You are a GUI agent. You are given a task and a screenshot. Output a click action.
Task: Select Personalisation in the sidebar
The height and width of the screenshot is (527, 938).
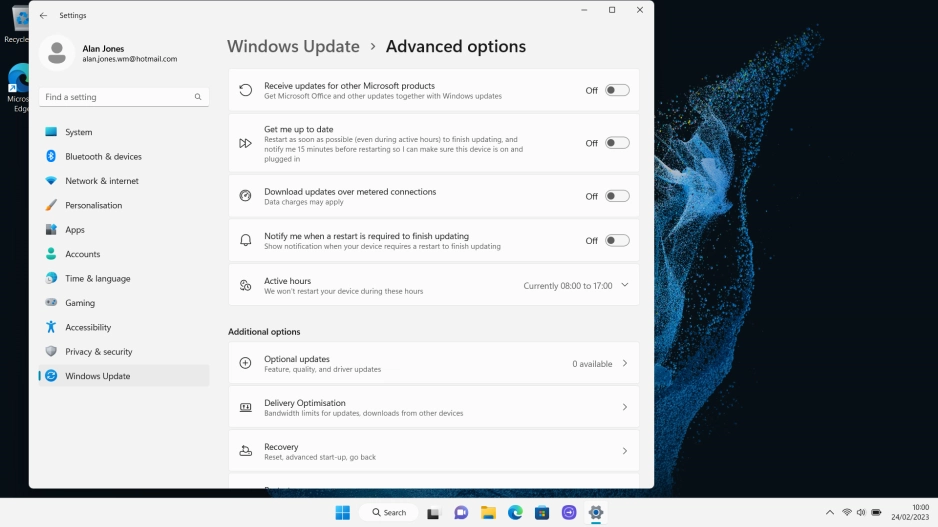coord(124,205)
